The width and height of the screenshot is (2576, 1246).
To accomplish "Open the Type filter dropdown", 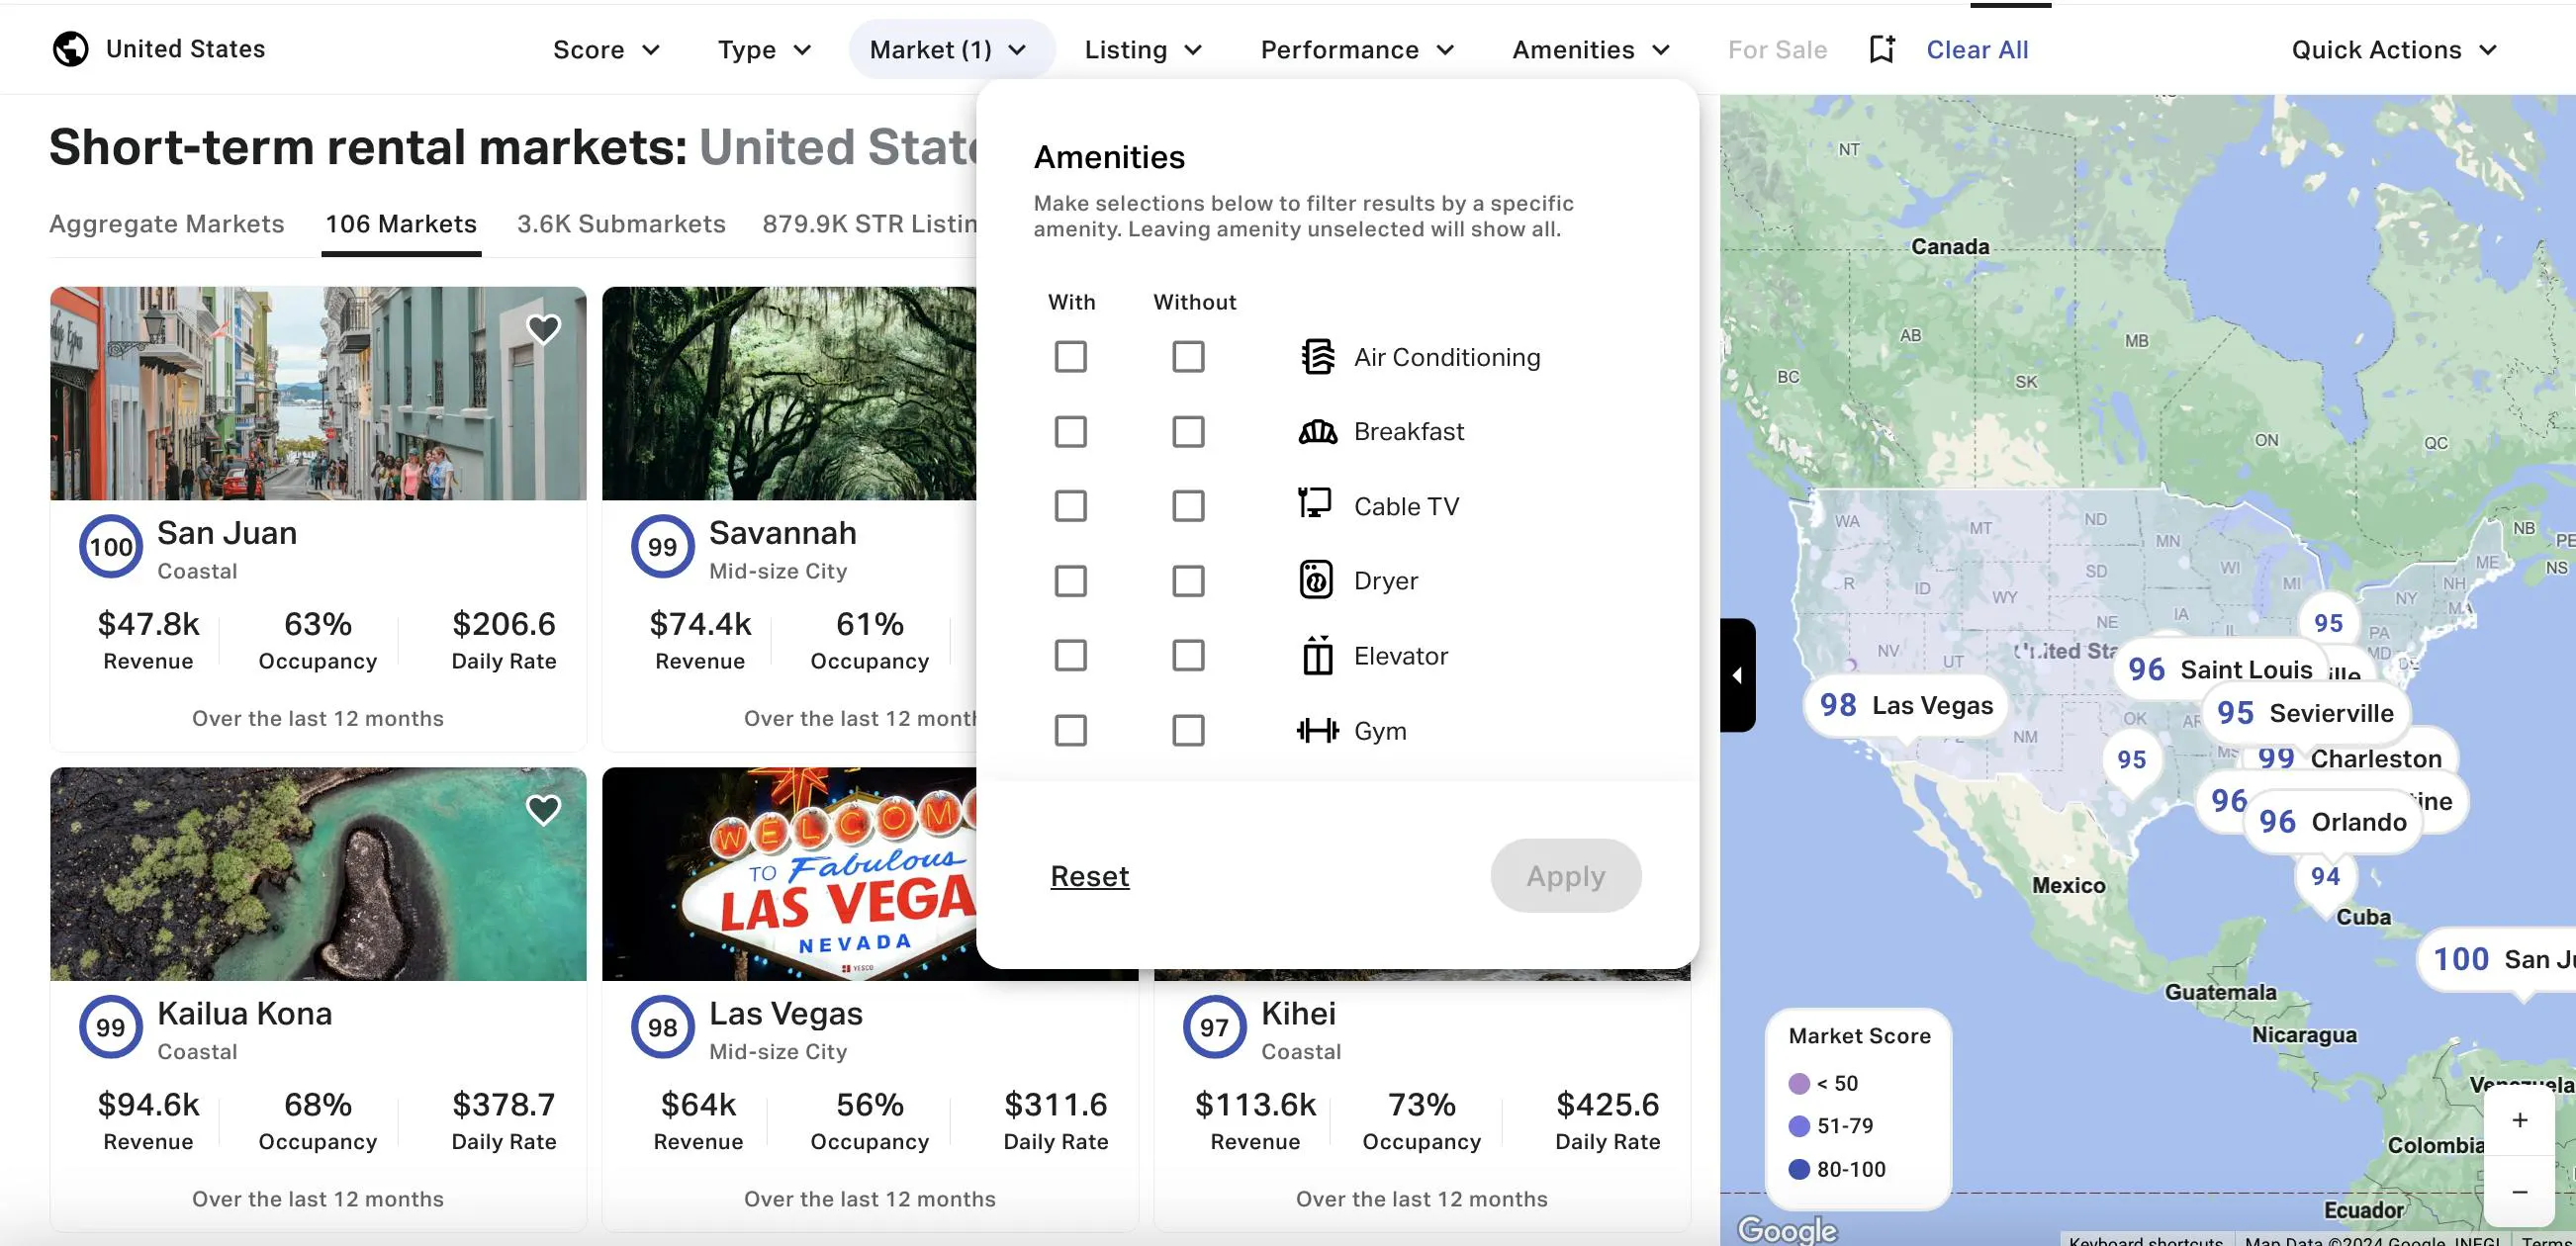I will [x=764, y=50].
